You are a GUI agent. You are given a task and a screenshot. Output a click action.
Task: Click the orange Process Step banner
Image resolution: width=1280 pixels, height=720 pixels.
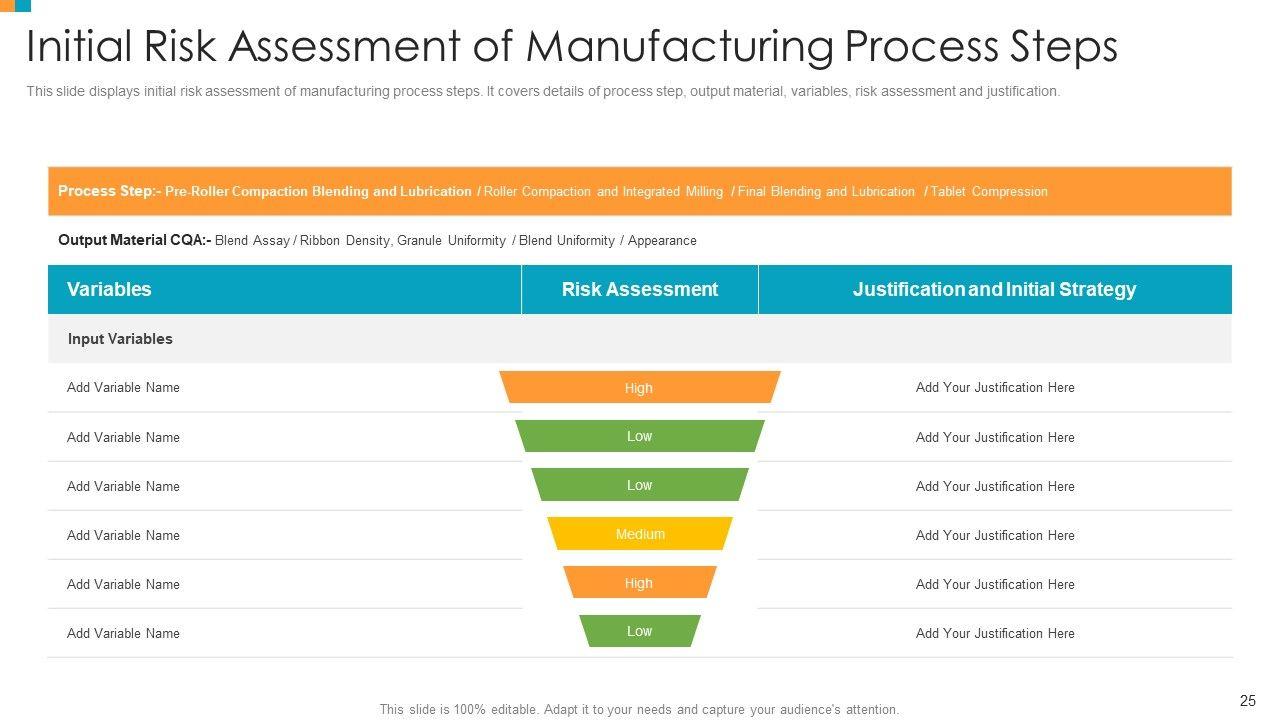(640, 191)
